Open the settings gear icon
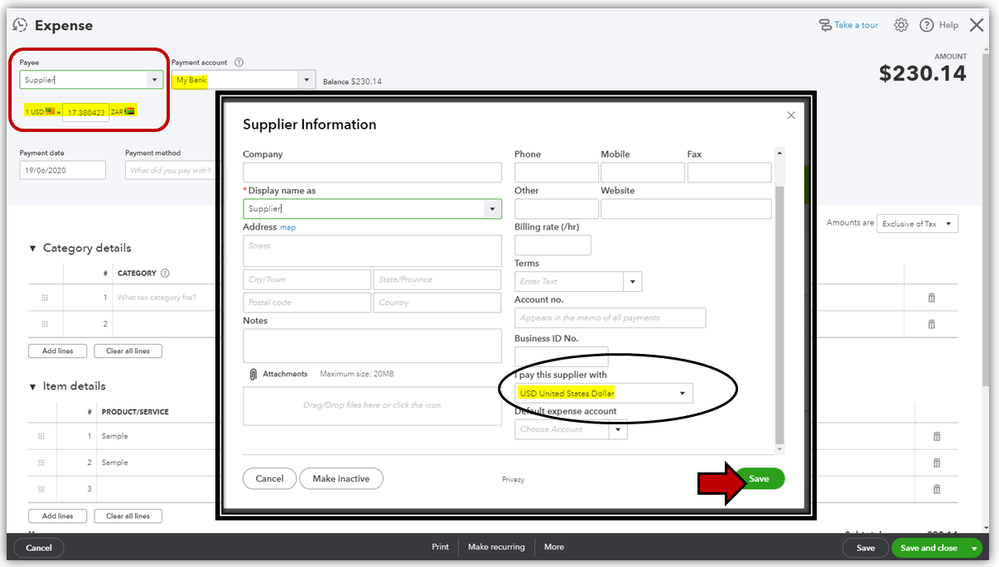This screenshot has width=999, height=567. coord(900,25)
